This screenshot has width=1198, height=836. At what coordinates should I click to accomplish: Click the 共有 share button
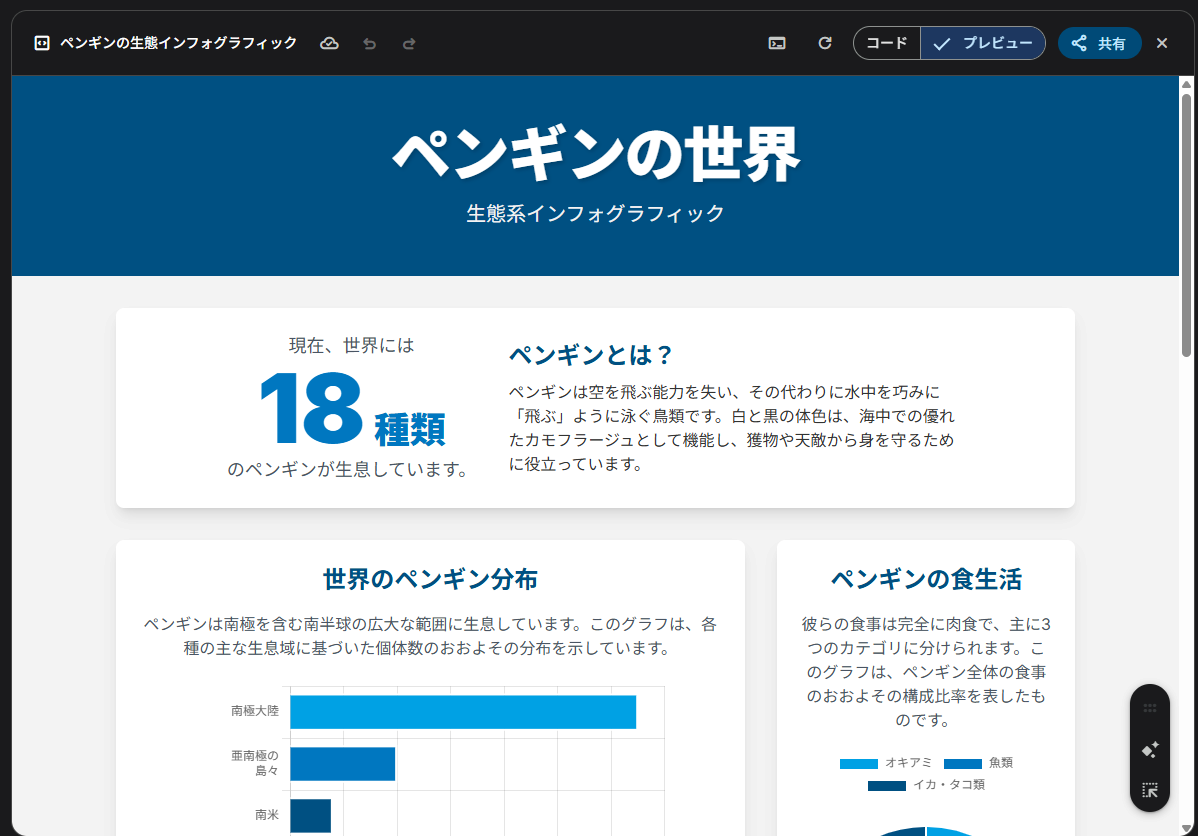pos(1099,43)
